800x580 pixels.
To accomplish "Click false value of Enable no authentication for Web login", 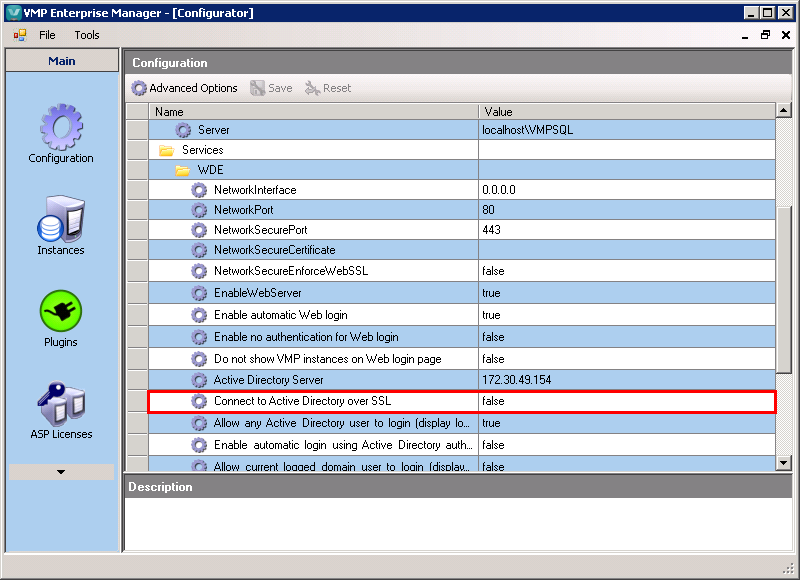I will pyautogui.click(x=493, y=337).
